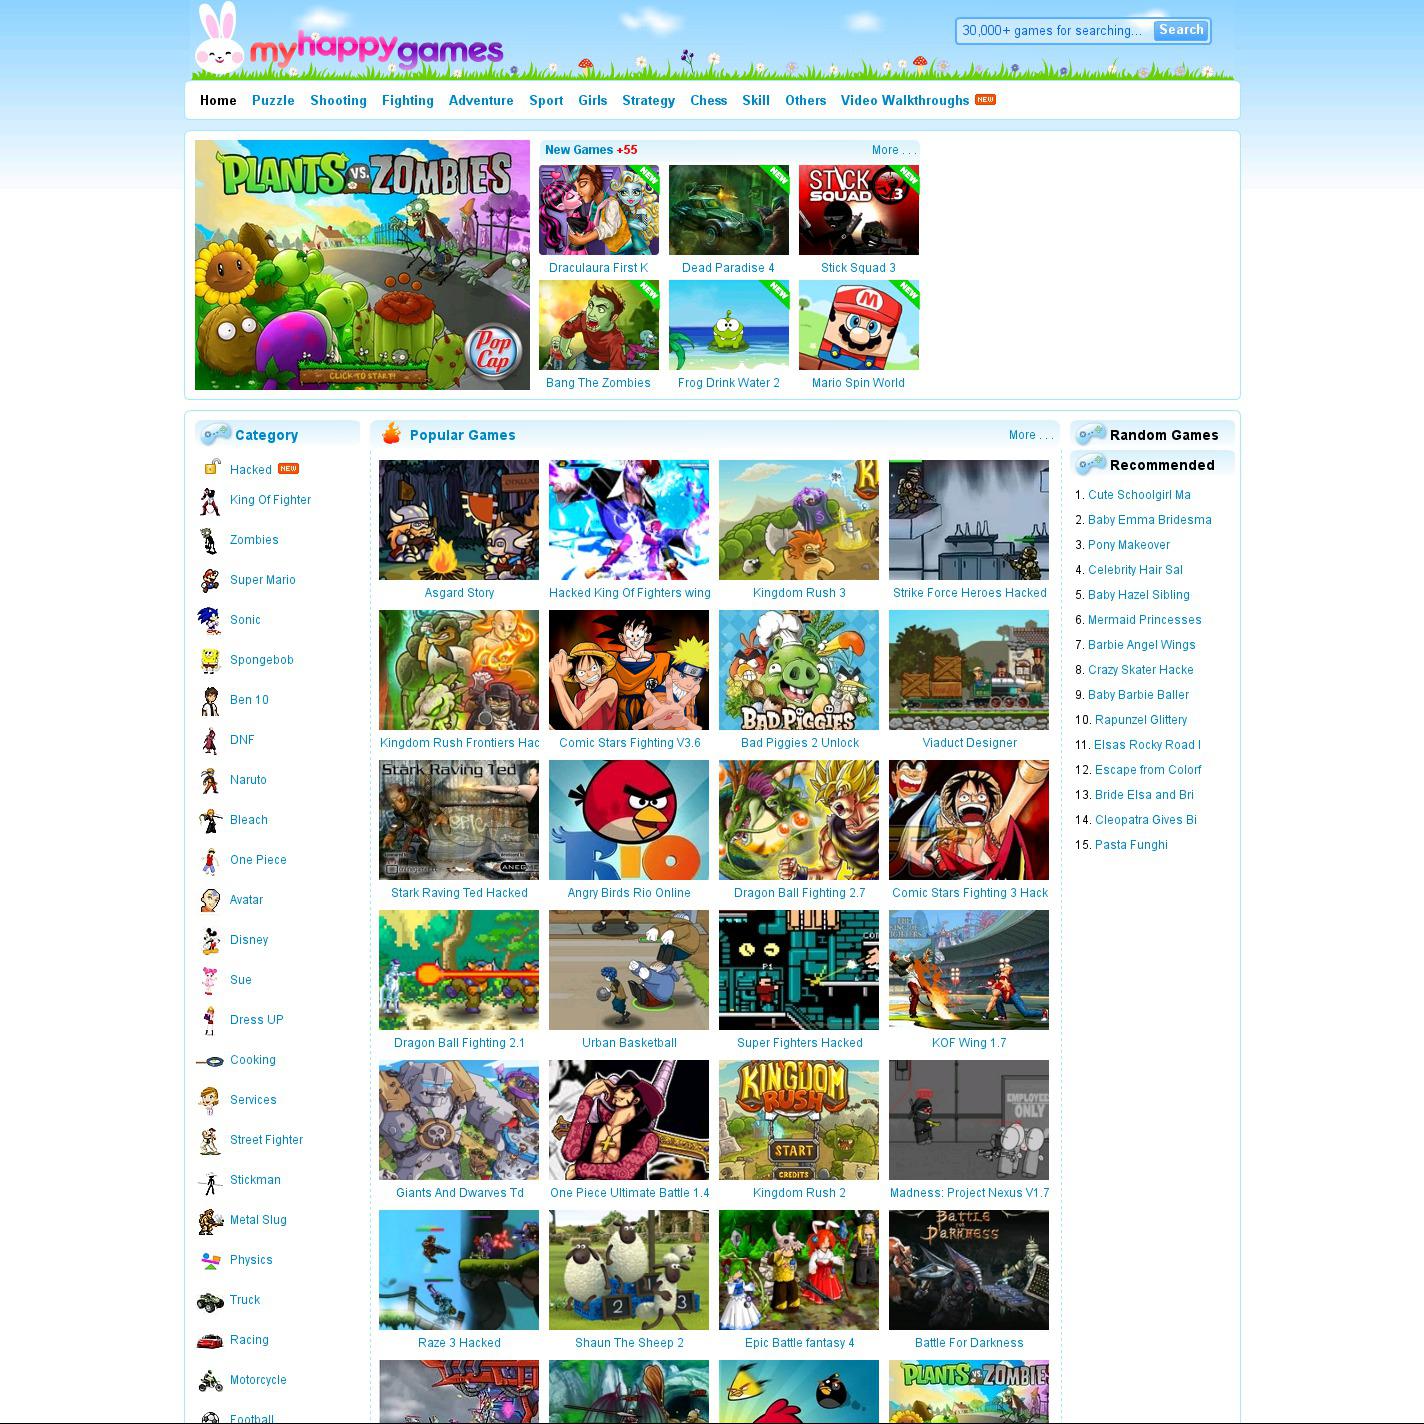Open the Adventure menu item
Image resolution: width=1424 pixels, height=1424 pixels.
tap(481, 100)
